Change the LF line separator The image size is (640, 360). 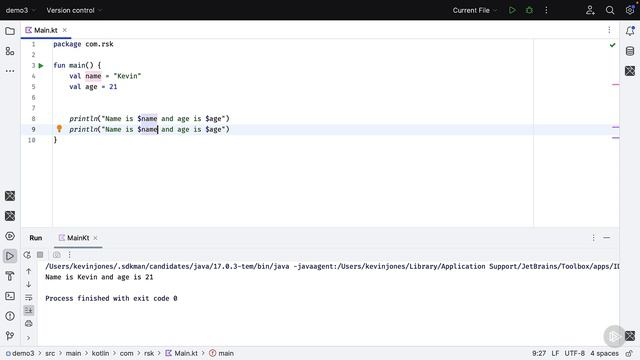[x=555, y=353]
